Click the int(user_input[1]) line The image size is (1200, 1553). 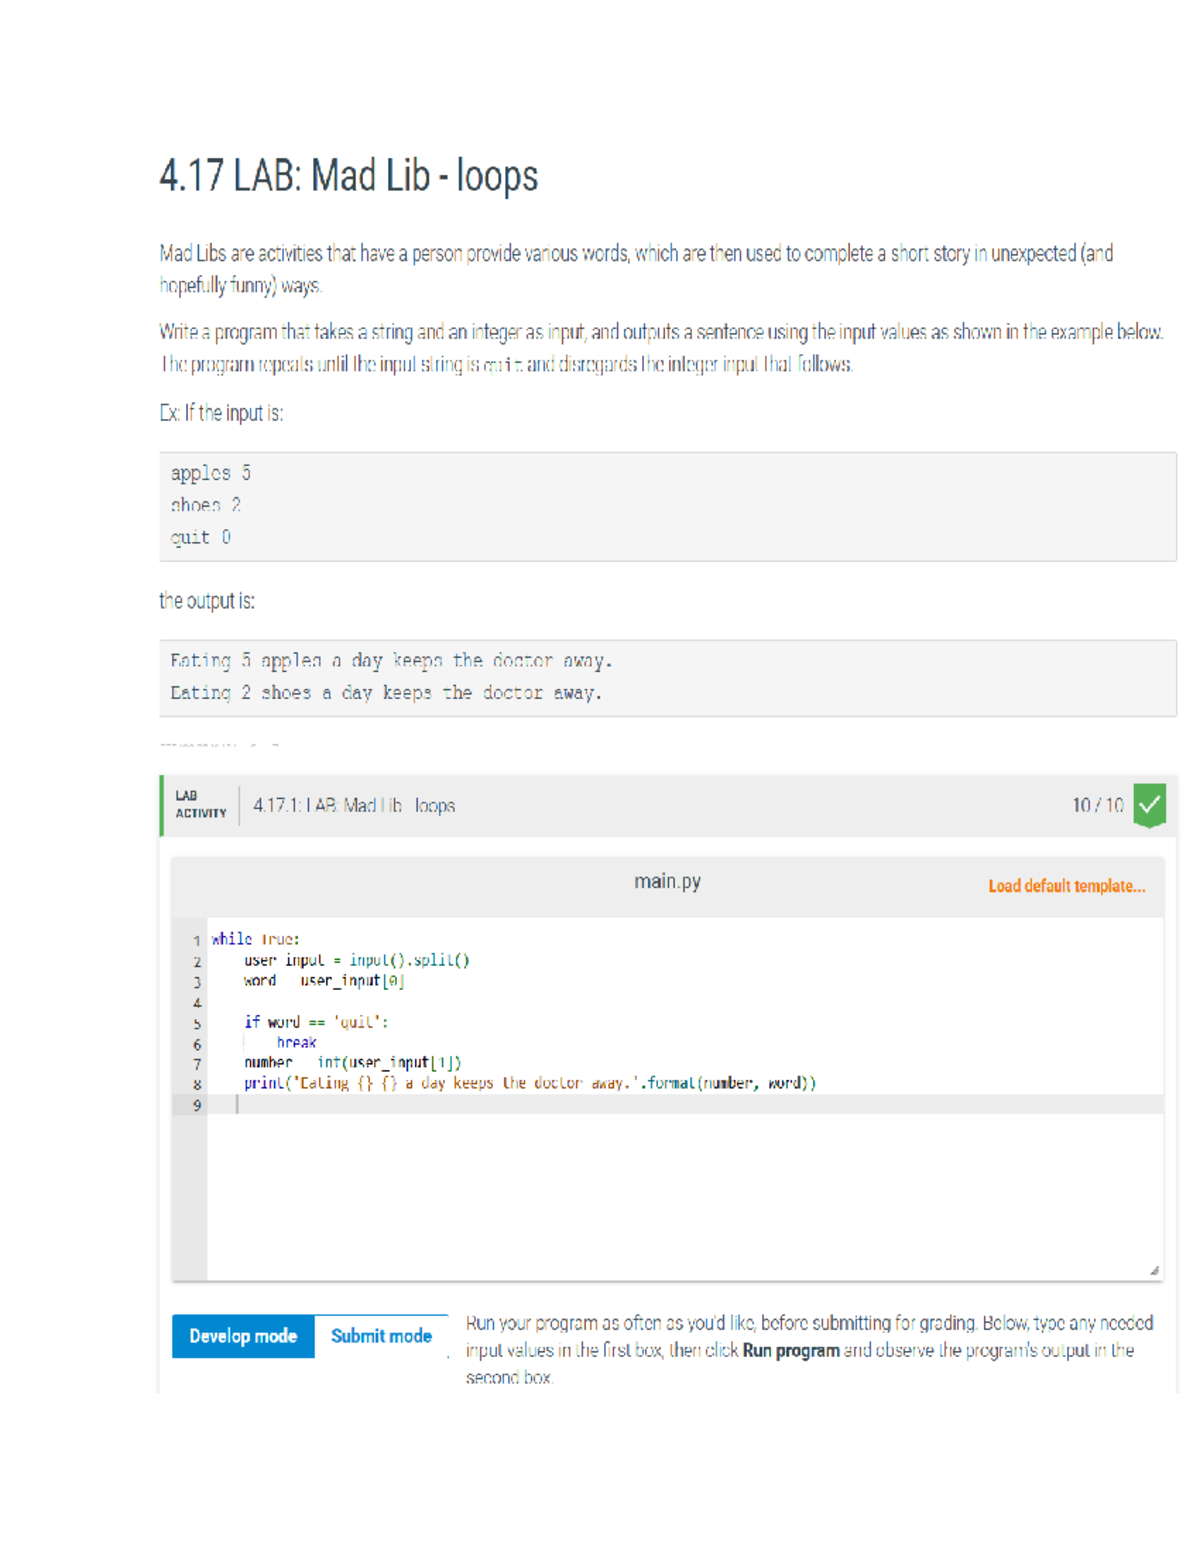[352, 1062]
